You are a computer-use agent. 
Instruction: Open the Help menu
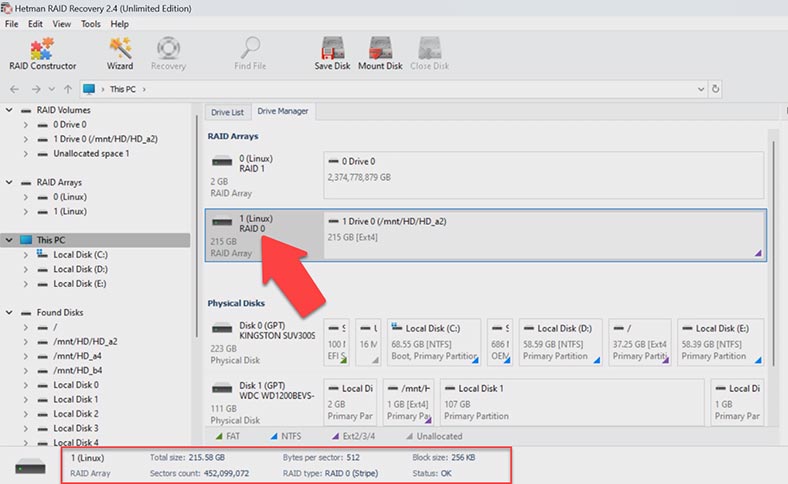[120, 24]
